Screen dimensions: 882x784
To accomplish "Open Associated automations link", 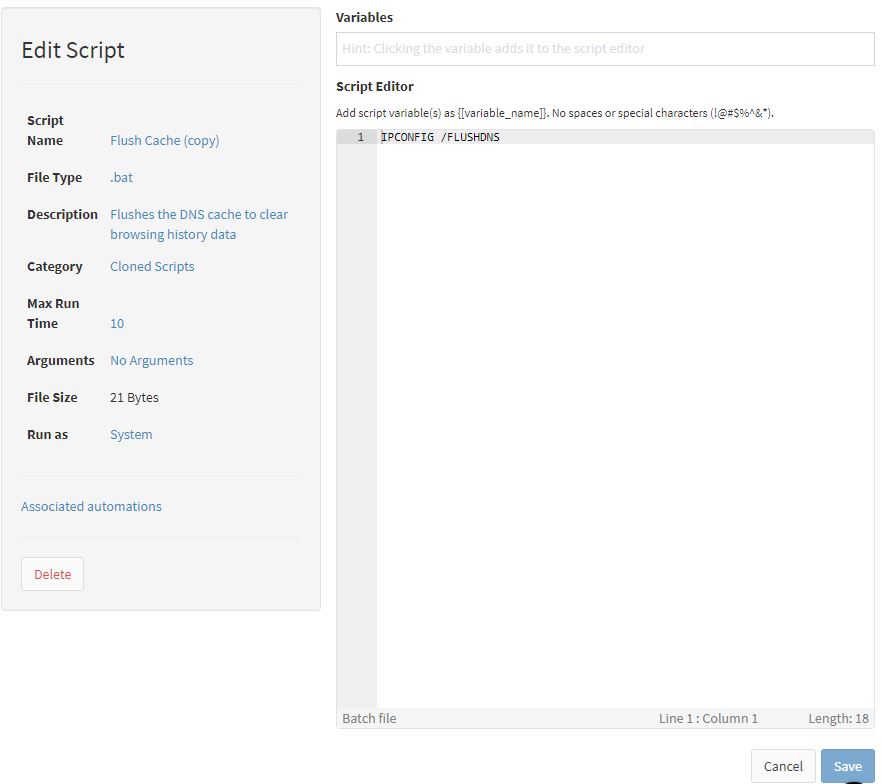I will point(91,506).
